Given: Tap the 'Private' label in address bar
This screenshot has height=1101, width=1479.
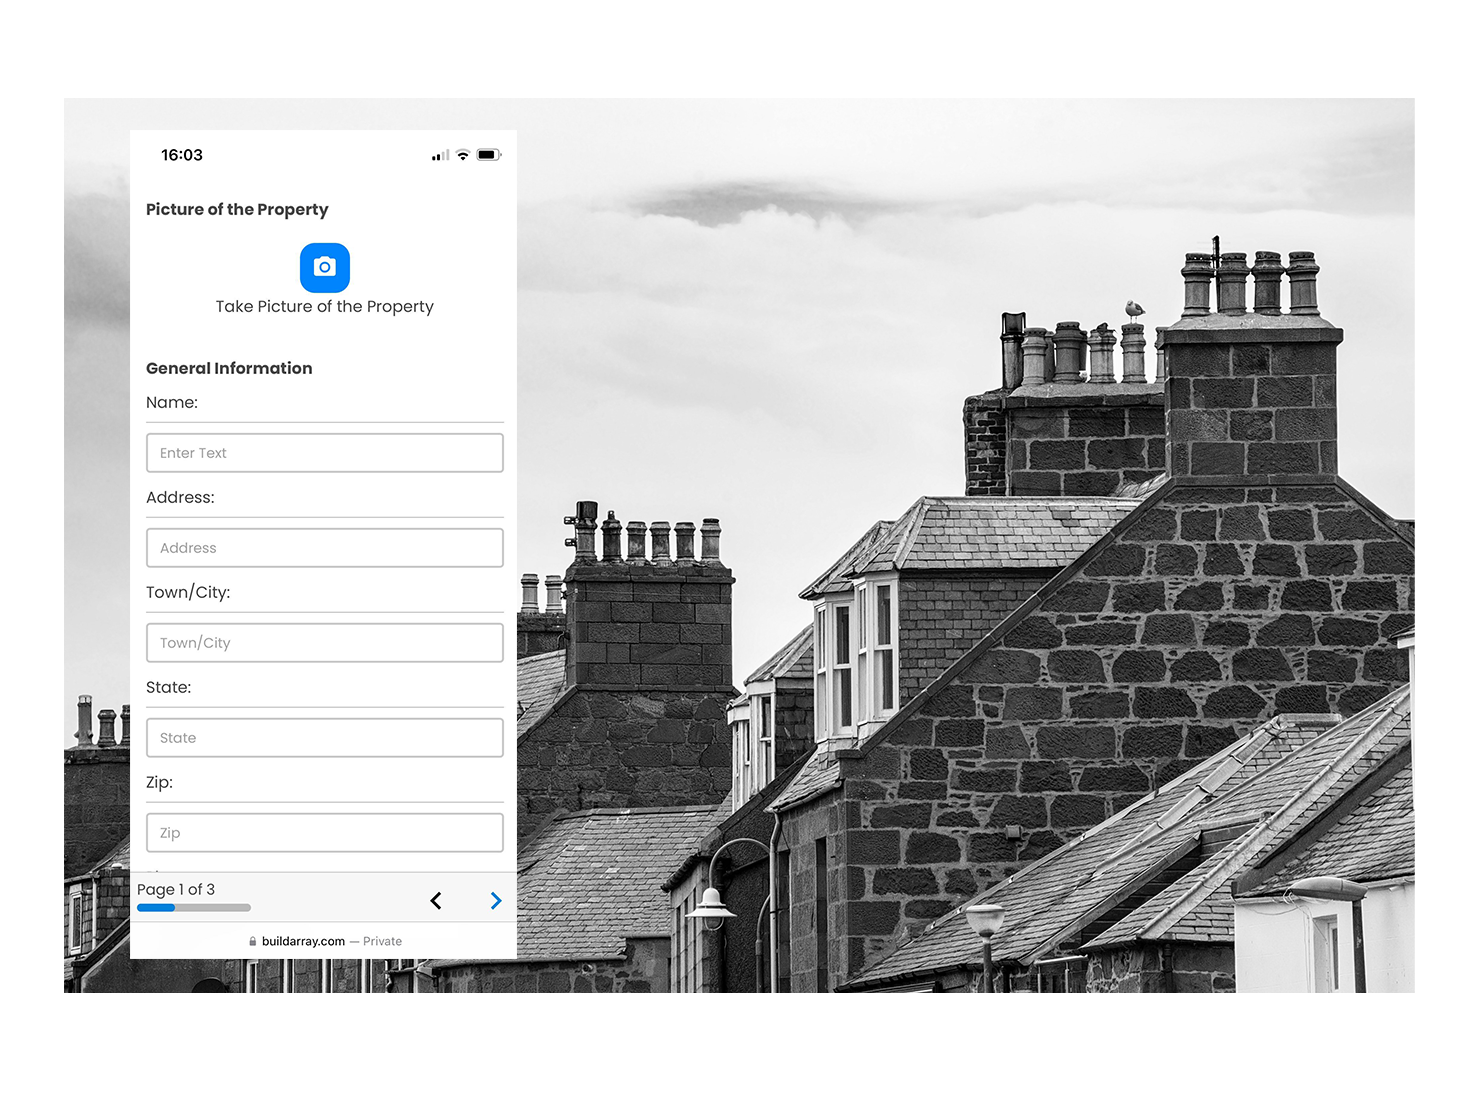Looking at the screenshot, I should pos(382,941).
